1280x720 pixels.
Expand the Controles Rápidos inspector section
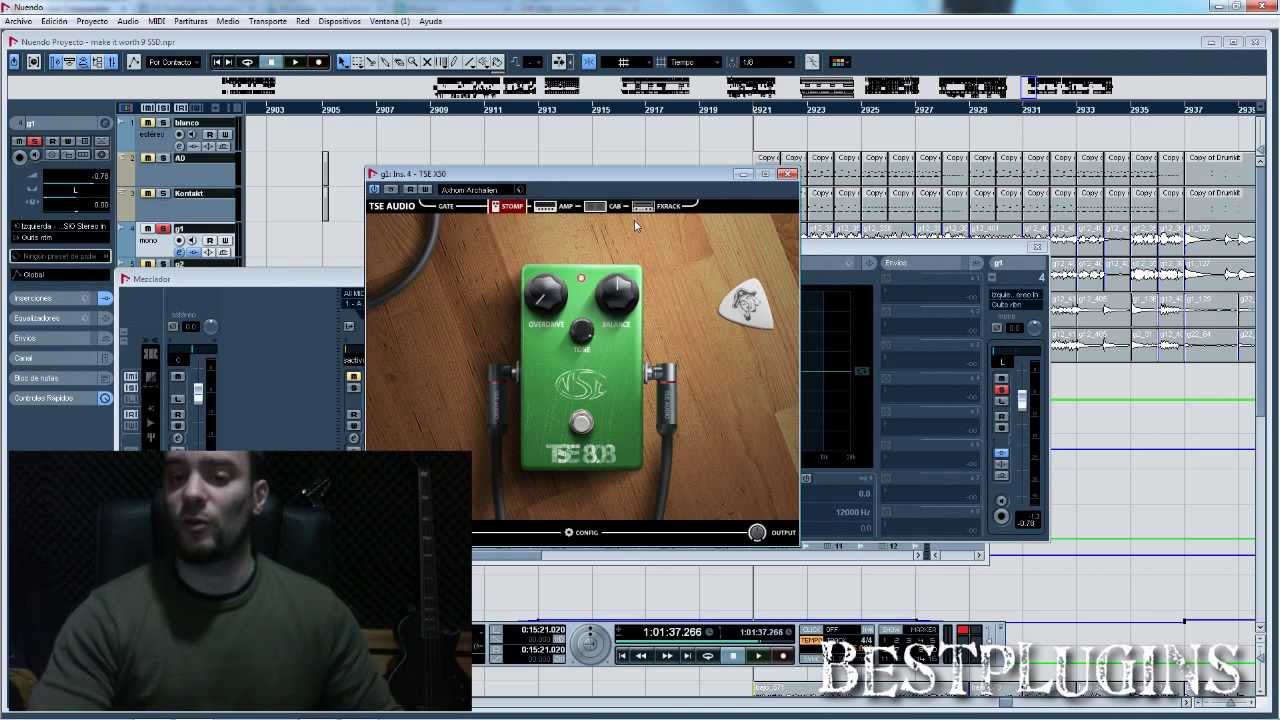click(61, 398)
